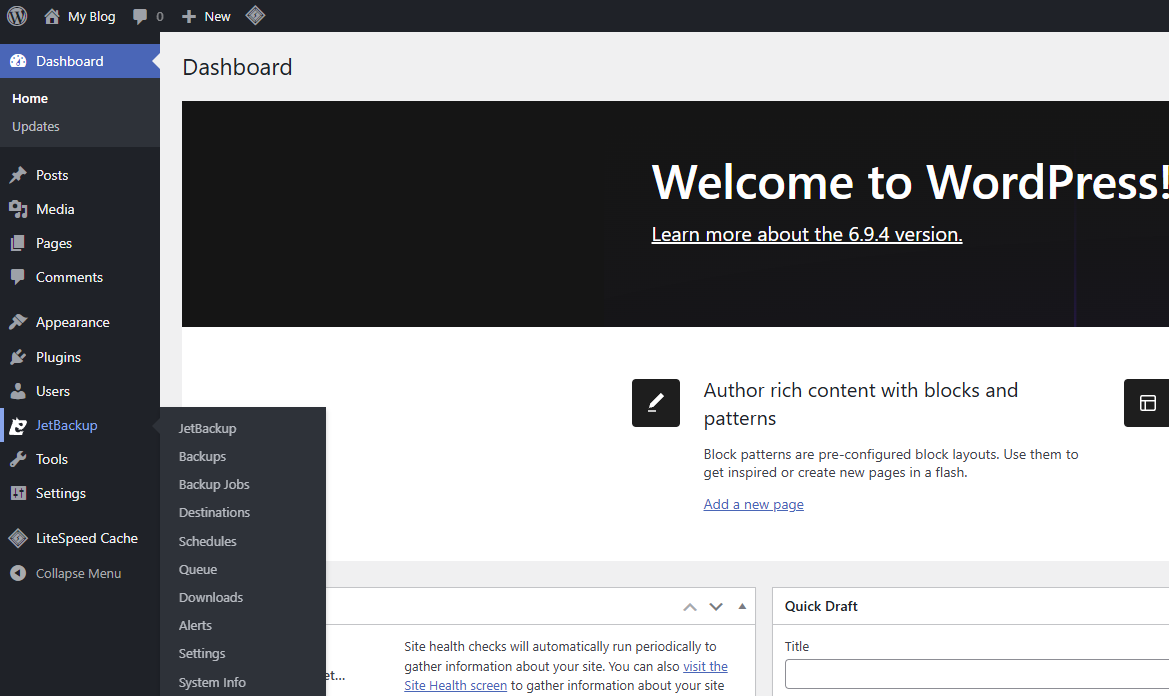Click the Media icon in sidebar
The height and width of the screenshot is (696, 1169).
point(18,209)
